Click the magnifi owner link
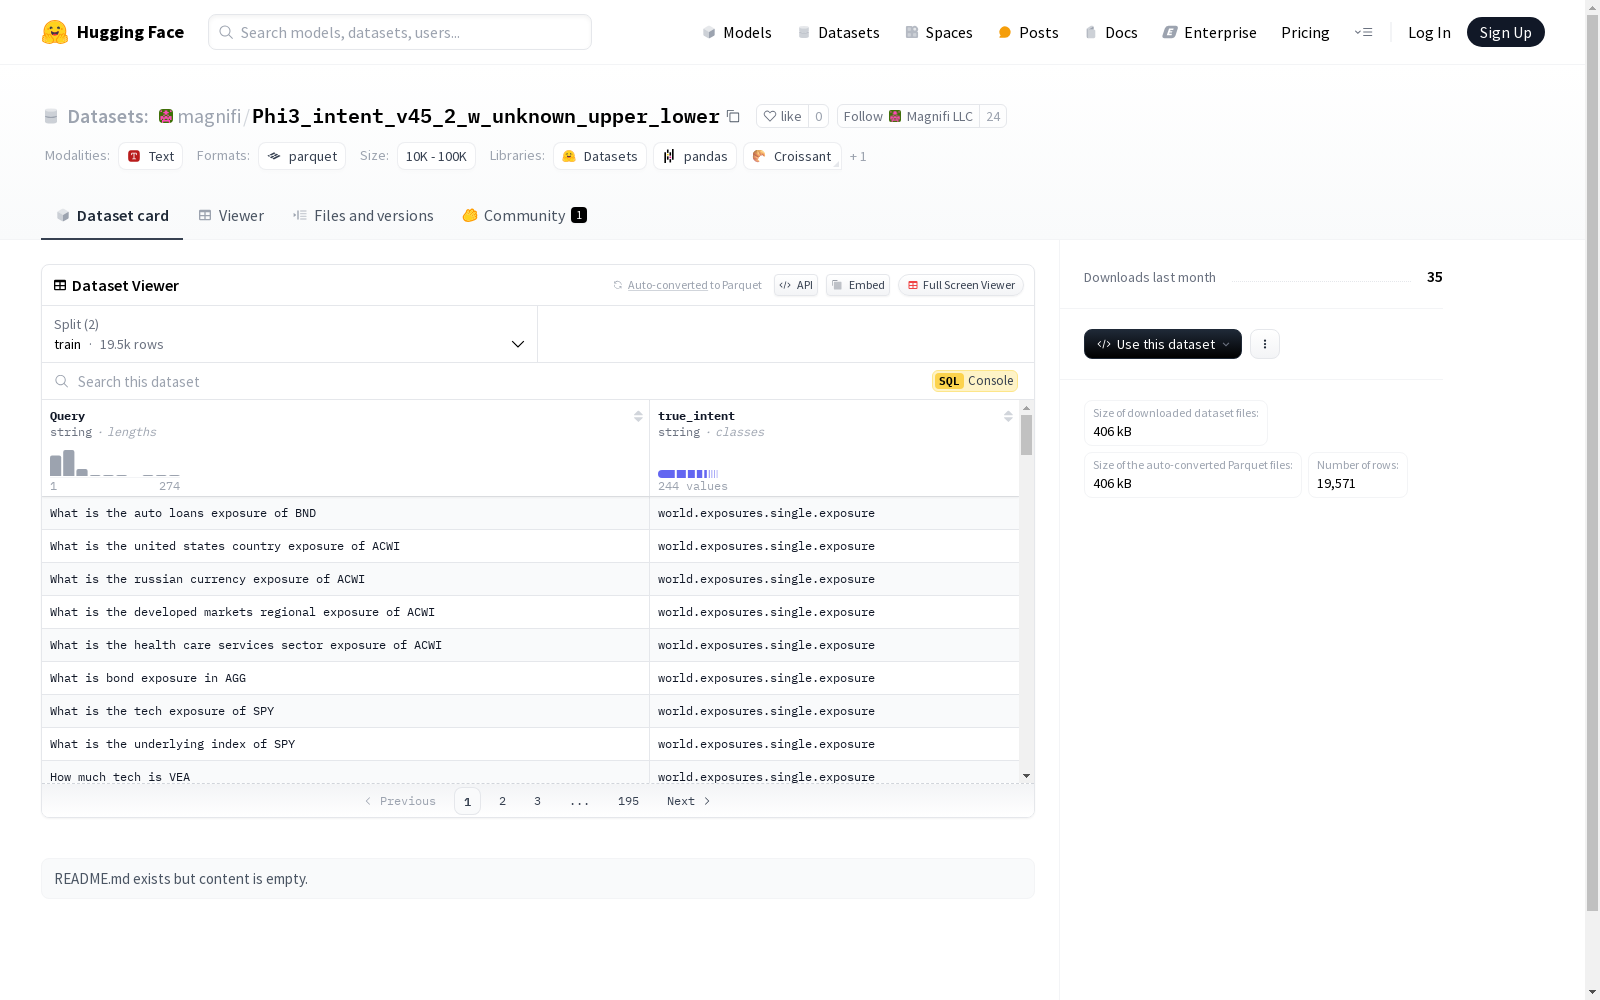This screenshot has width=1600, height=1000. [209, 116]
